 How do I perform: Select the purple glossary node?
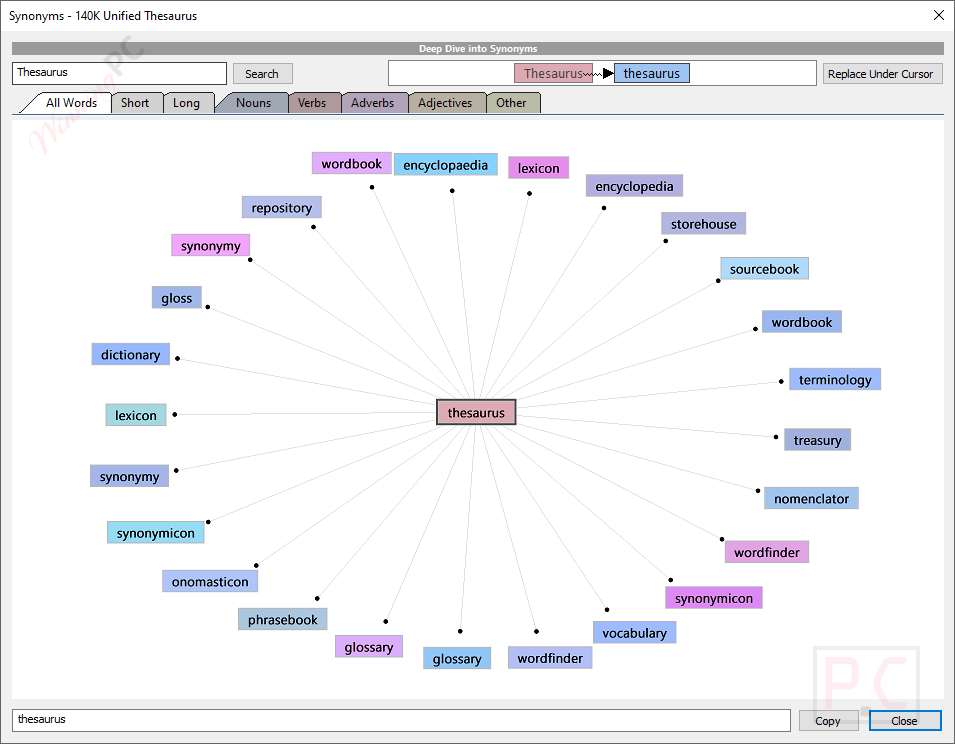[x=369, y=647]
